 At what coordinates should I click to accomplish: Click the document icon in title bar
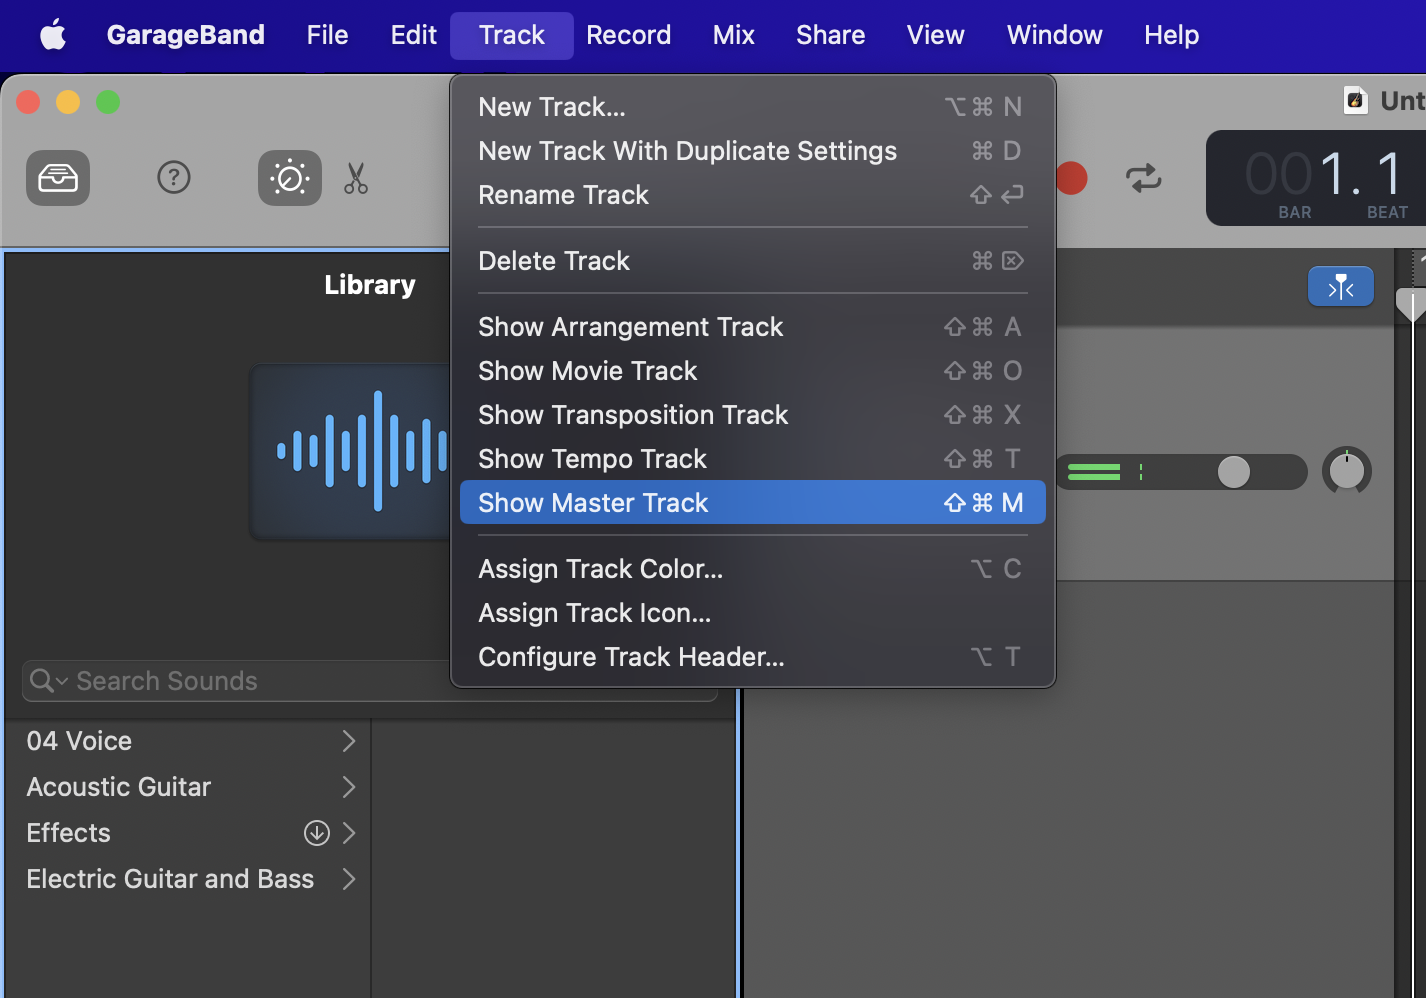[1355, 100]
